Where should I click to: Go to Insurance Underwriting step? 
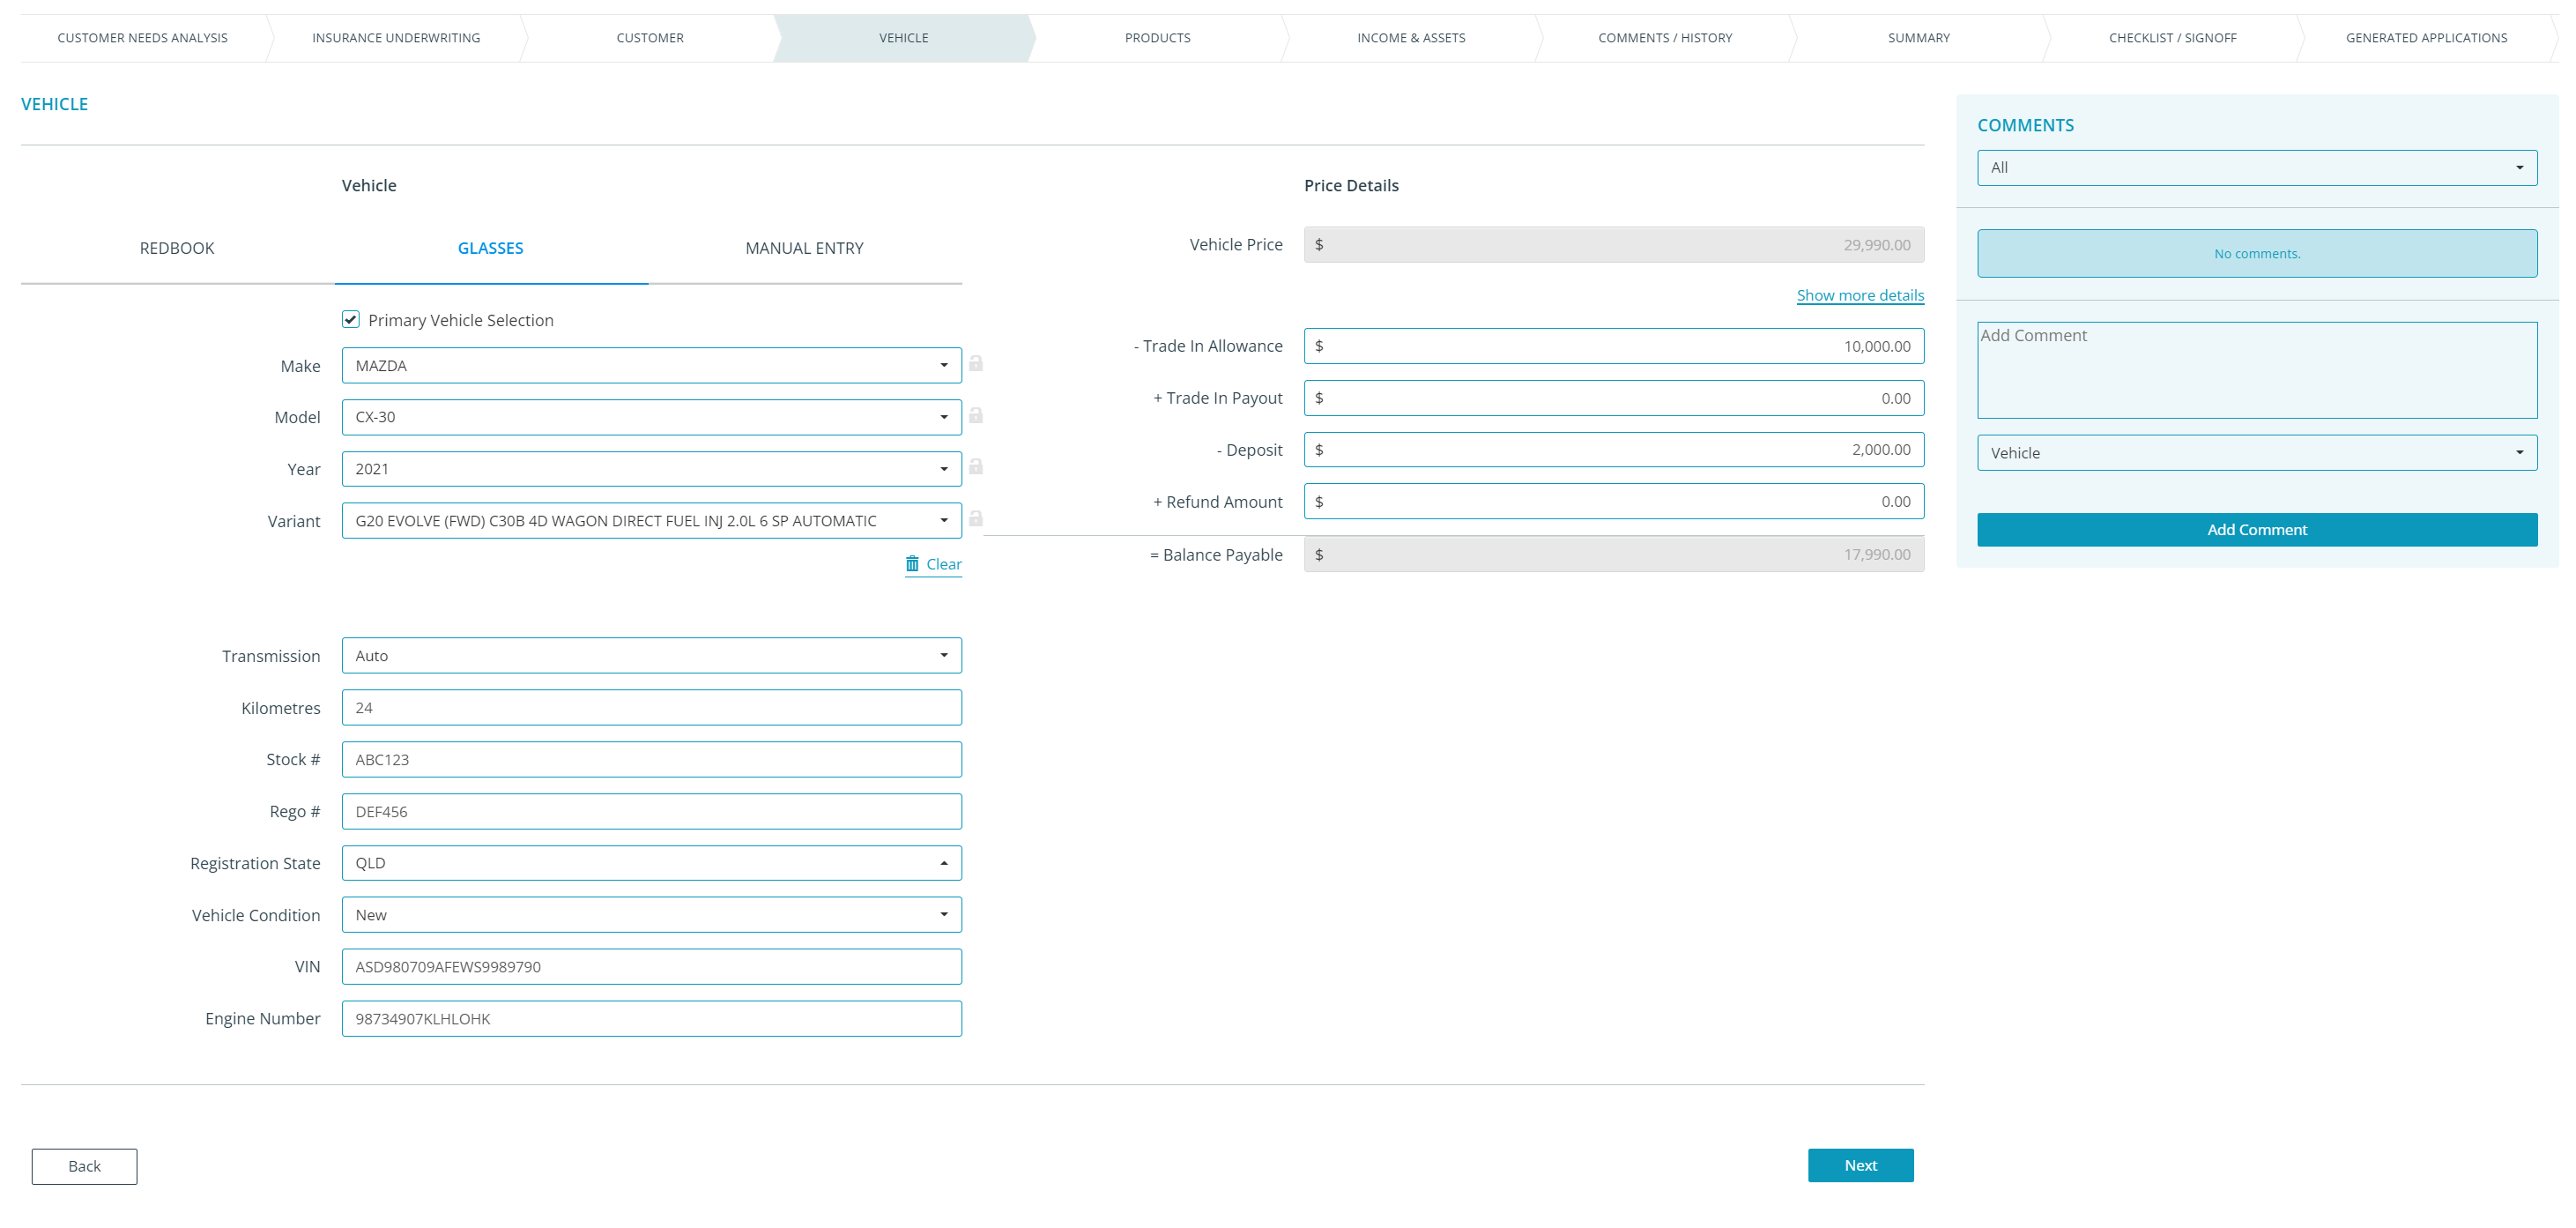(x=396, y=38)
